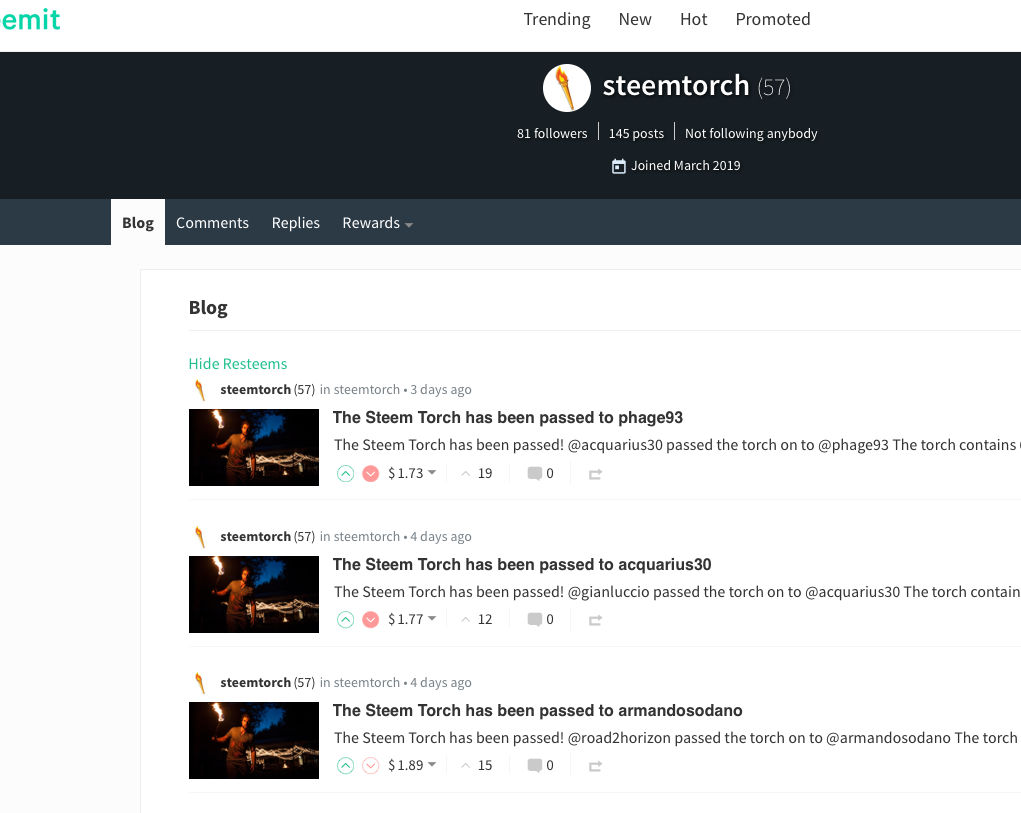Image resolution: width=1021 pixels, height=813 pixels.
Task: Open summary text mentioning @gianluccio
Action: pyautogui.click(x=677, y=592)
